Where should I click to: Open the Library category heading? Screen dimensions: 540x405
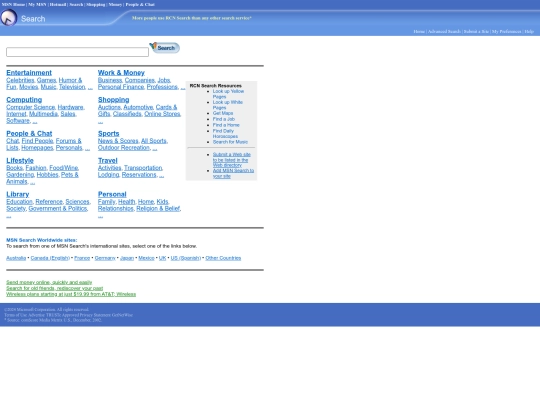[18, 194]
